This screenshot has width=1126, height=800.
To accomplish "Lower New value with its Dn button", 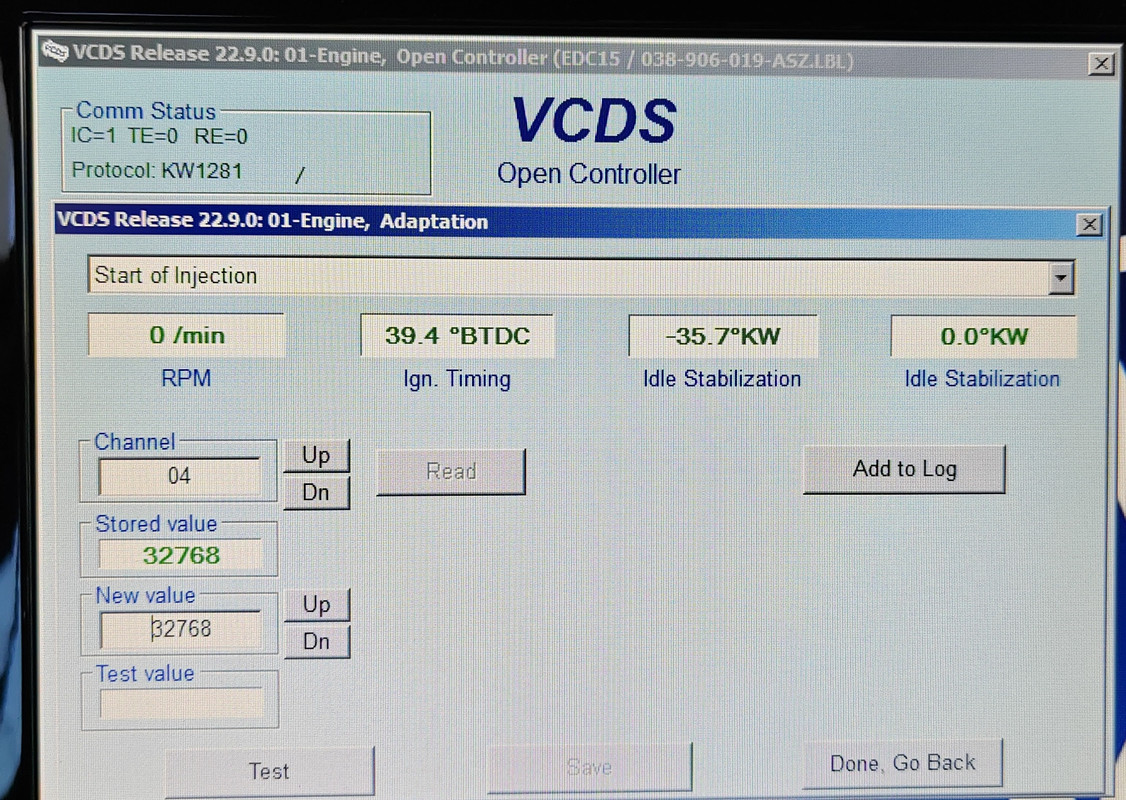I will 317,641.
